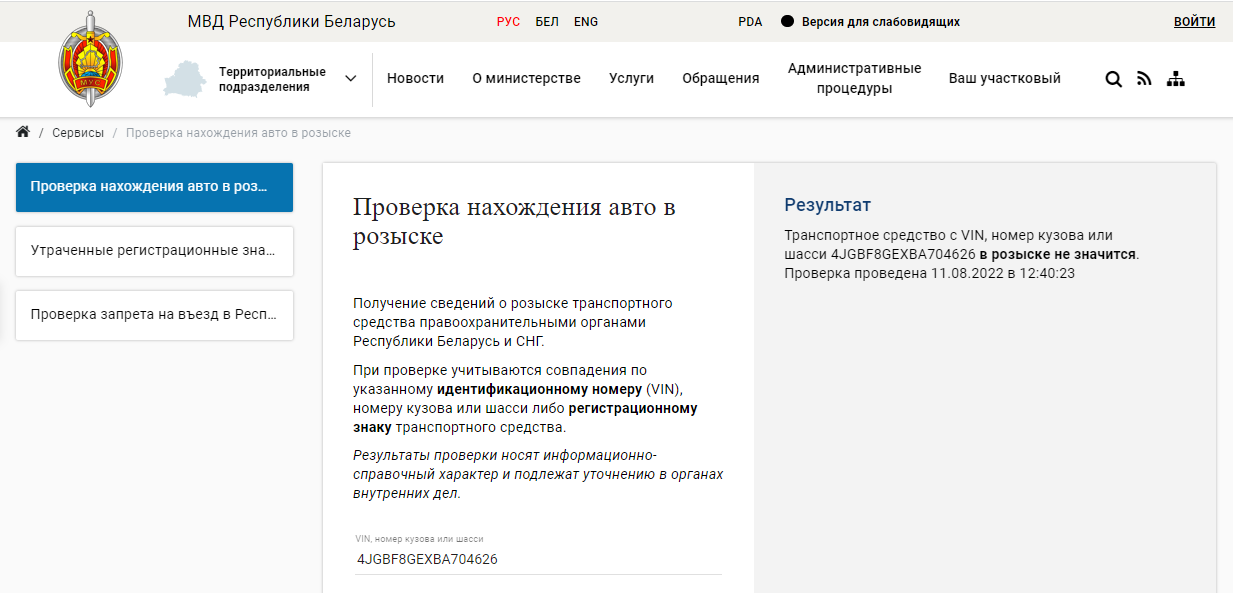Open the Услуги menu
This screenshot has width=1233, height=593.
click(631, 78)
